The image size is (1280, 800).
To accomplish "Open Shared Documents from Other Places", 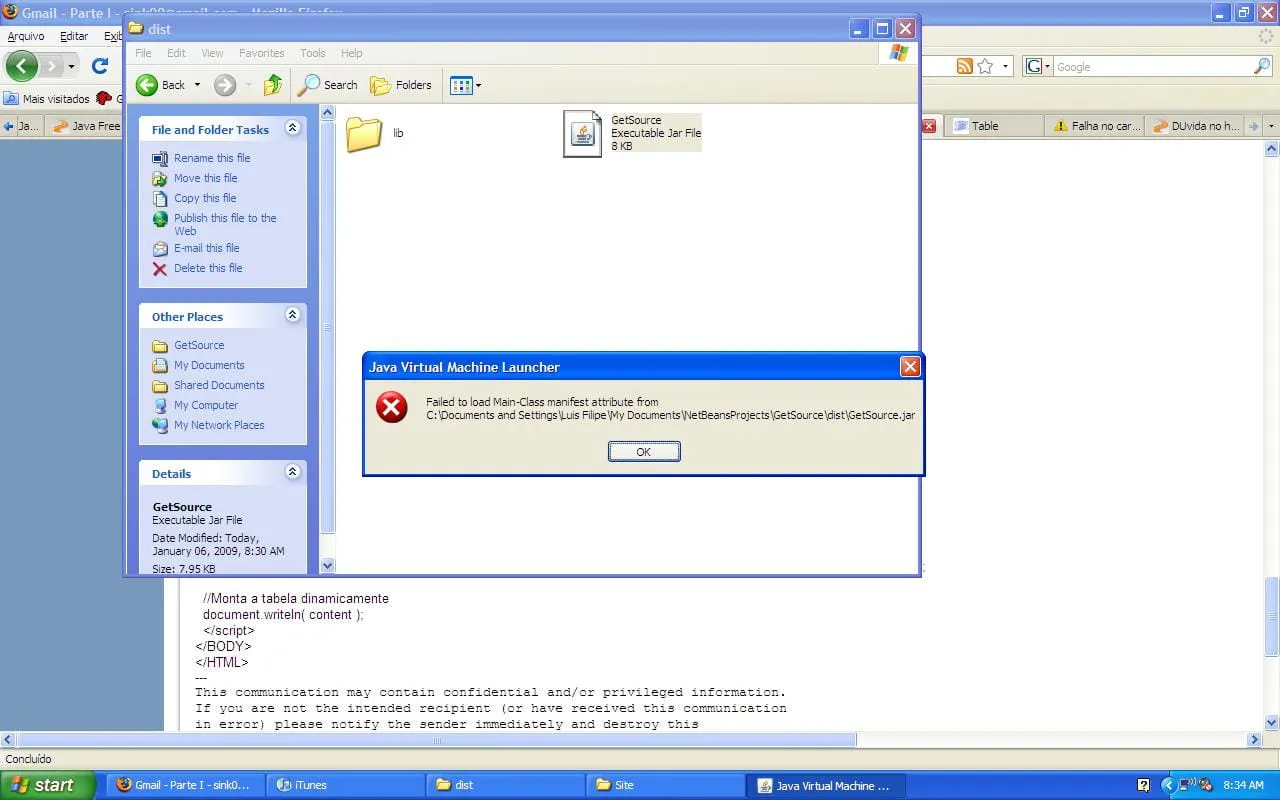I will click(x=219, y=385).
